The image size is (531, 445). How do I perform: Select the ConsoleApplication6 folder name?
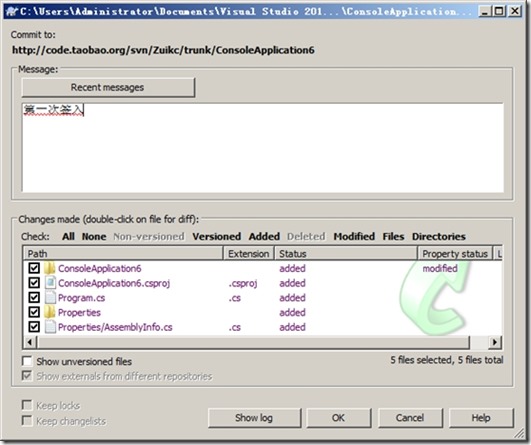tap(100, 268)
